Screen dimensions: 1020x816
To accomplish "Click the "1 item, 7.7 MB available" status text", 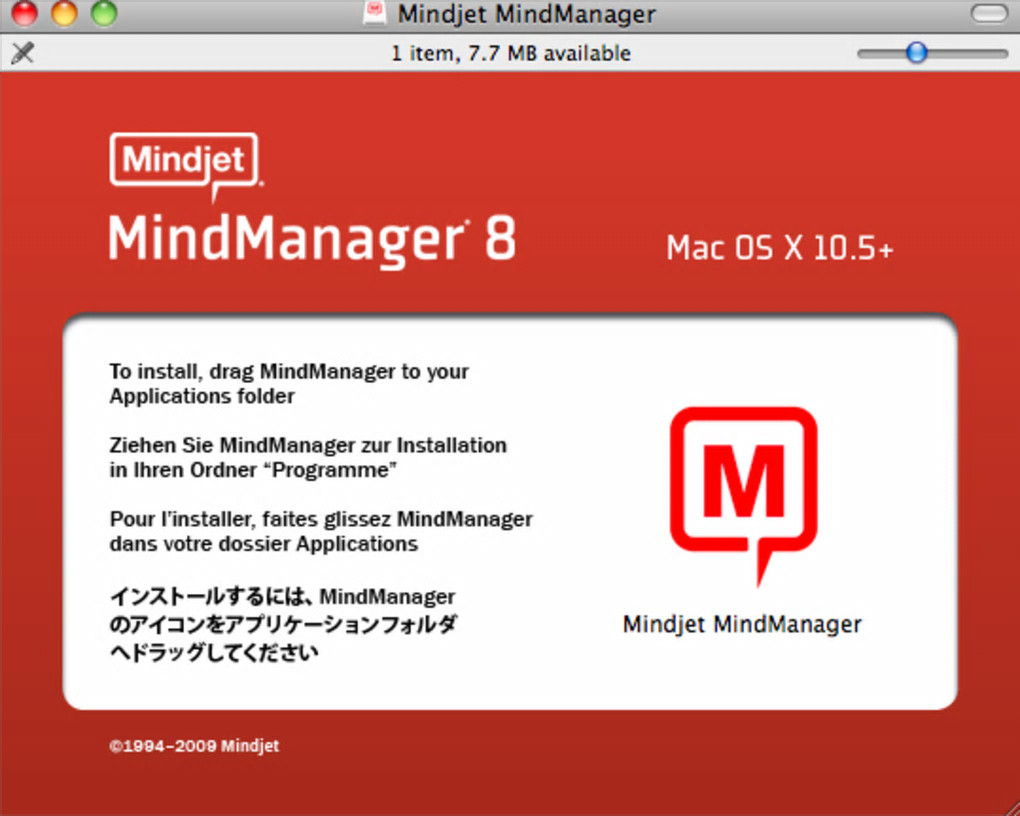I will (x=511, y=53).
